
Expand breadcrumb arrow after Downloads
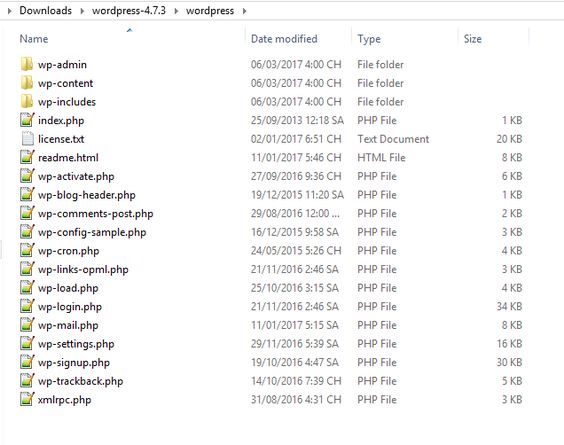click(x=82, y=11)
